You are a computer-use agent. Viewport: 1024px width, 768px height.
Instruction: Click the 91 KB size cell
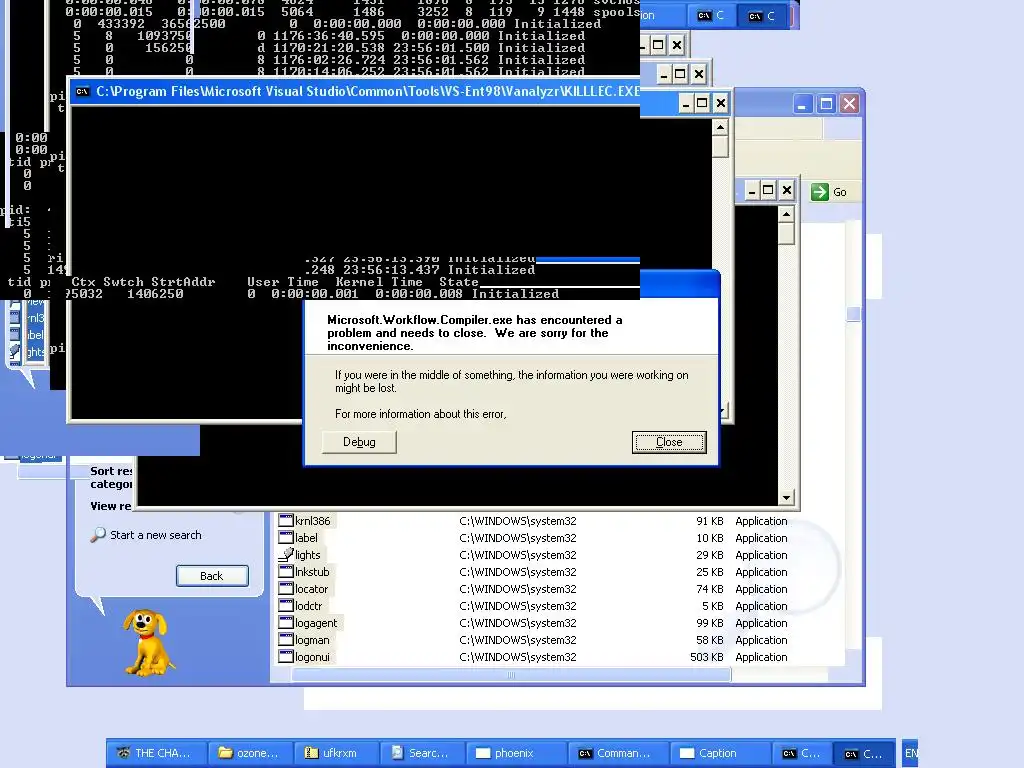[710, 521]
